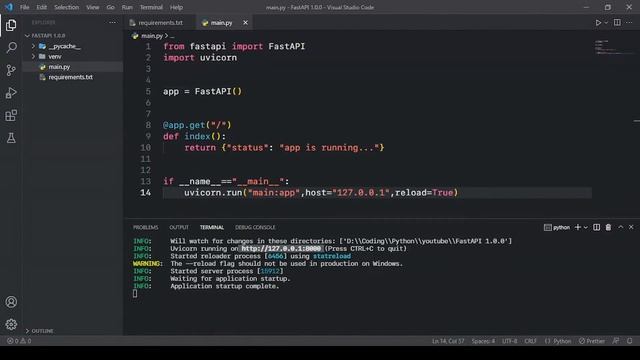The height and width of the screenshot is (360, 640).
Task: Click the EXPLORER panel title
Action: pos(44,23)
